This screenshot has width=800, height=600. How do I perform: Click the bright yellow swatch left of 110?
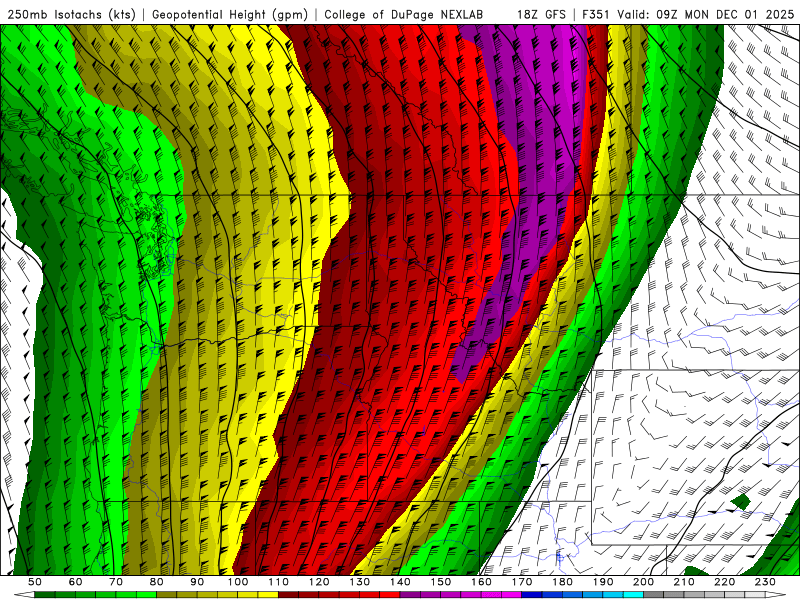[x=268, y=595]
